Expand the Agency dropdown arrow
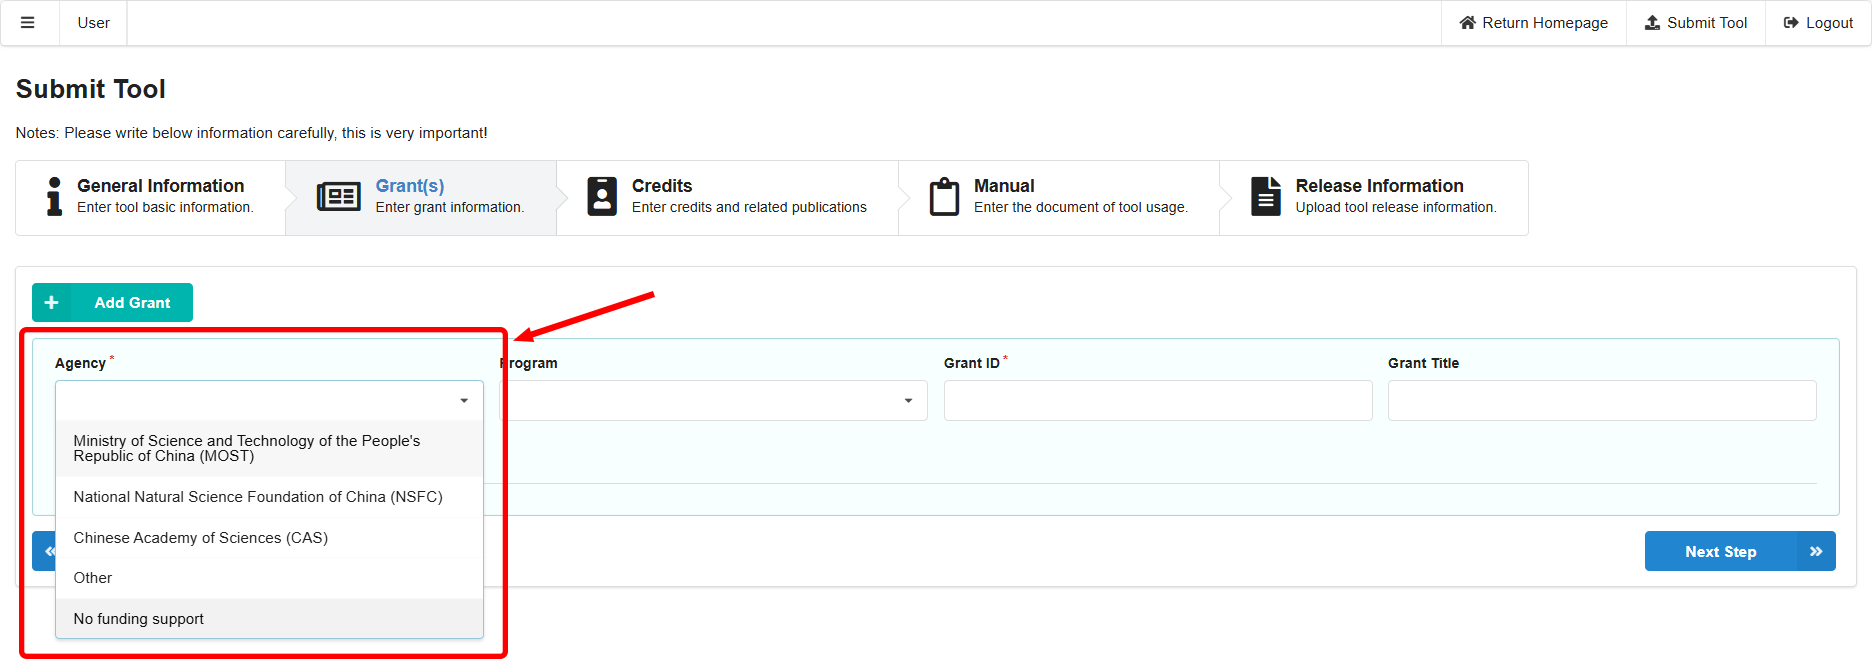Viewport: 1872px width, 672px height. [x=464, y=401]
